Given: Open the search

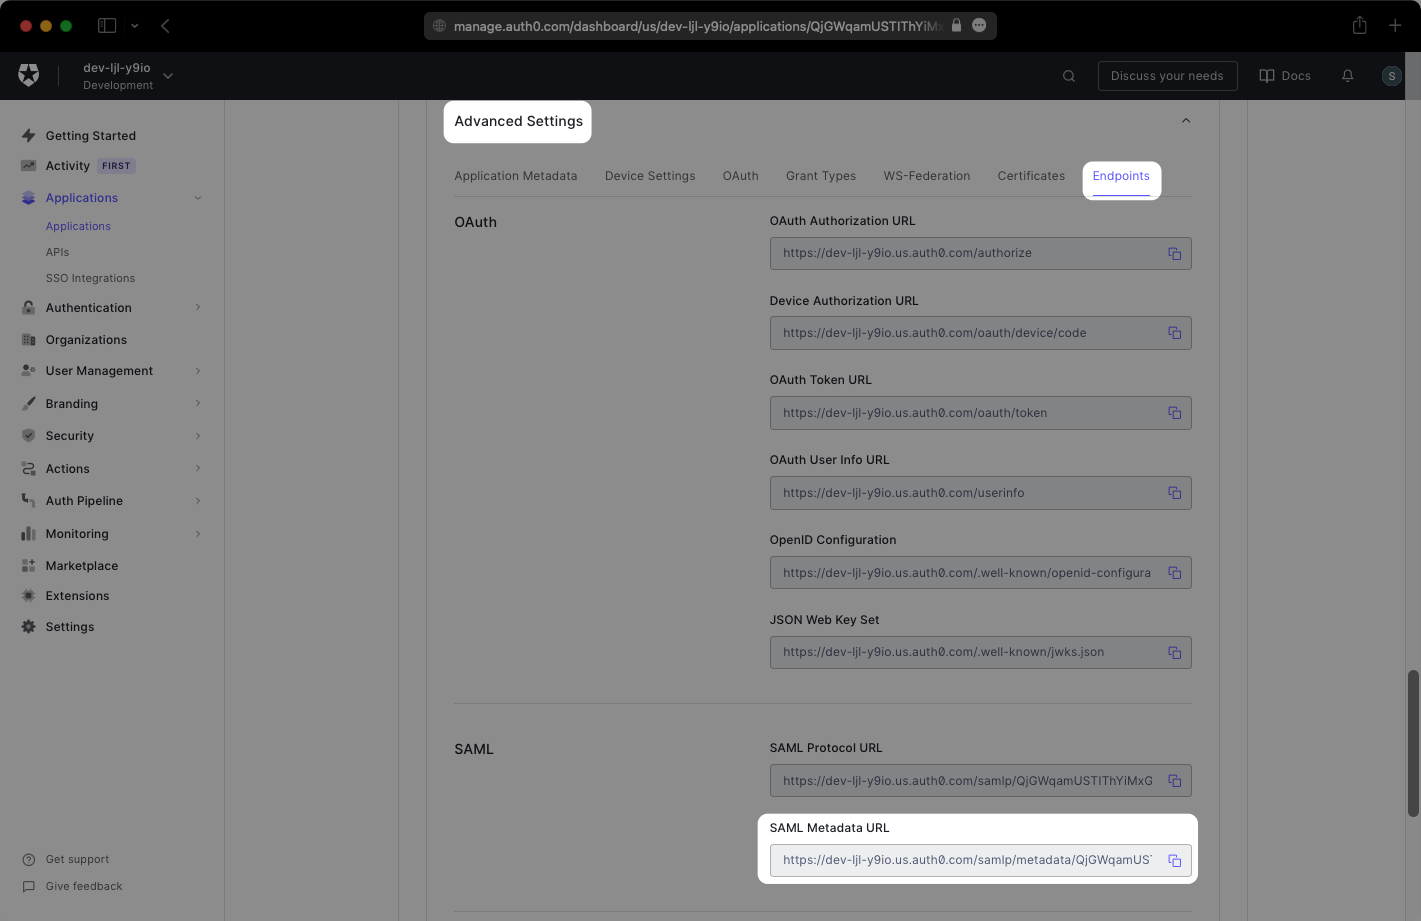Looking at the screenshot, I should coord(1068,75).
